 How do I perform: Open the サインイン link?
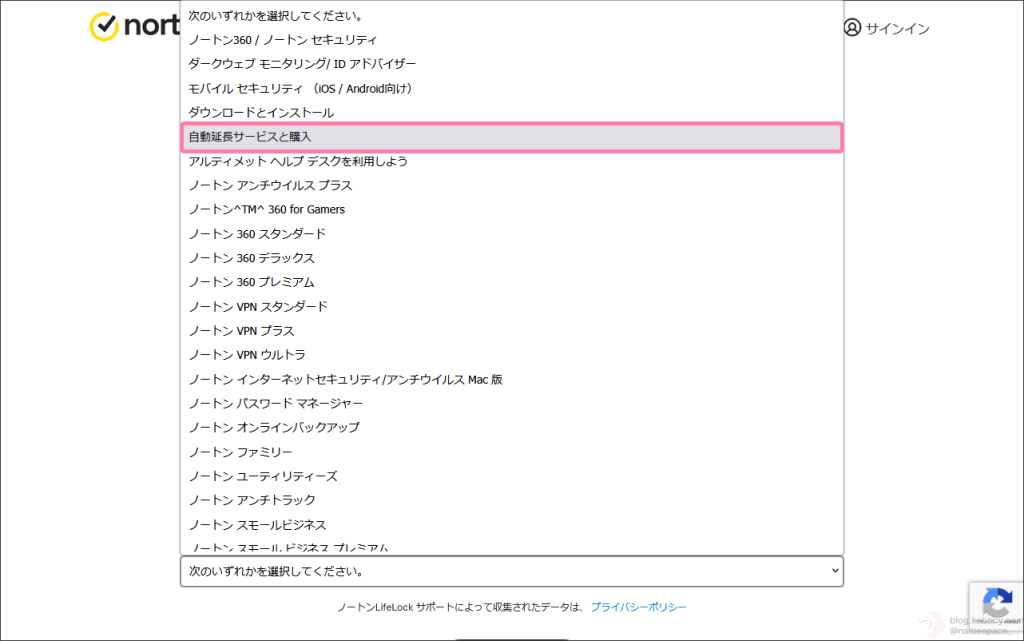click(897, 29)
